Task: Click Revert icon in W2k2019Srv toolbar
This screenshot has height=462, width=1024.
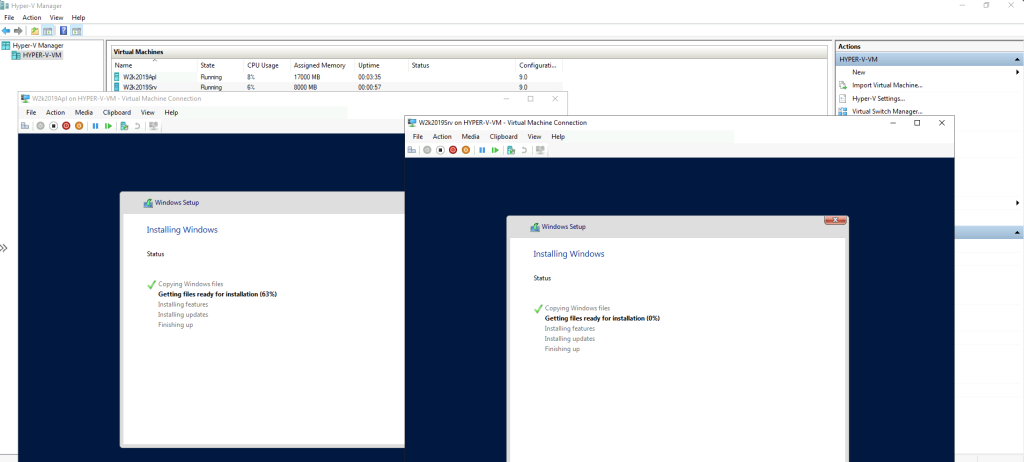Action: pos(524,150)
